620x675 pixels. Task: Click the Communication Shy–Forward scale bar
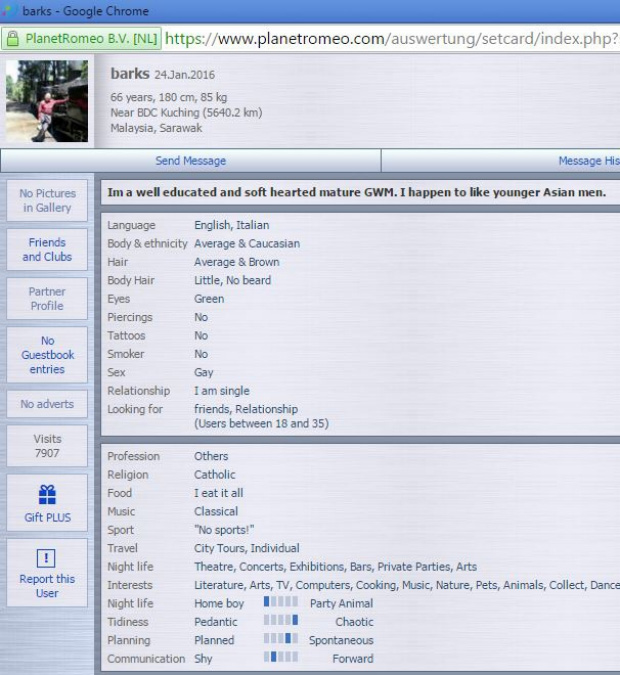[x=281, y=658]
